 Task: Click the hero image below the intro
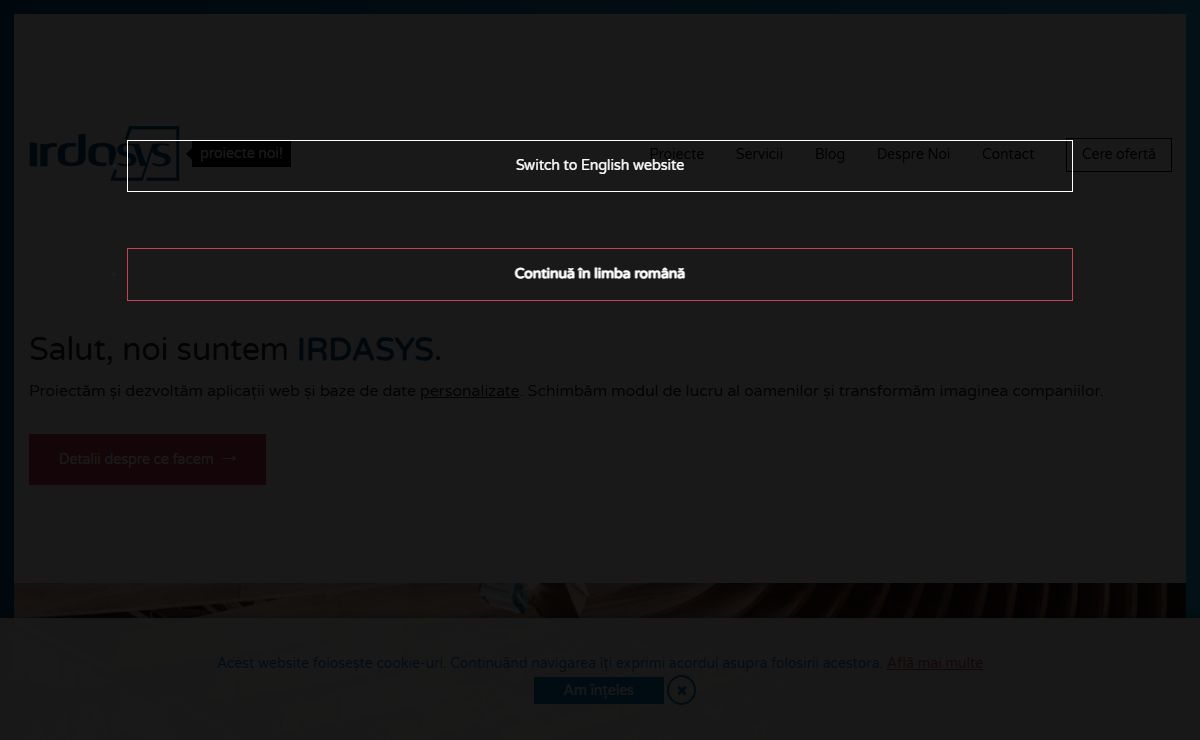[x=600, y=600]
